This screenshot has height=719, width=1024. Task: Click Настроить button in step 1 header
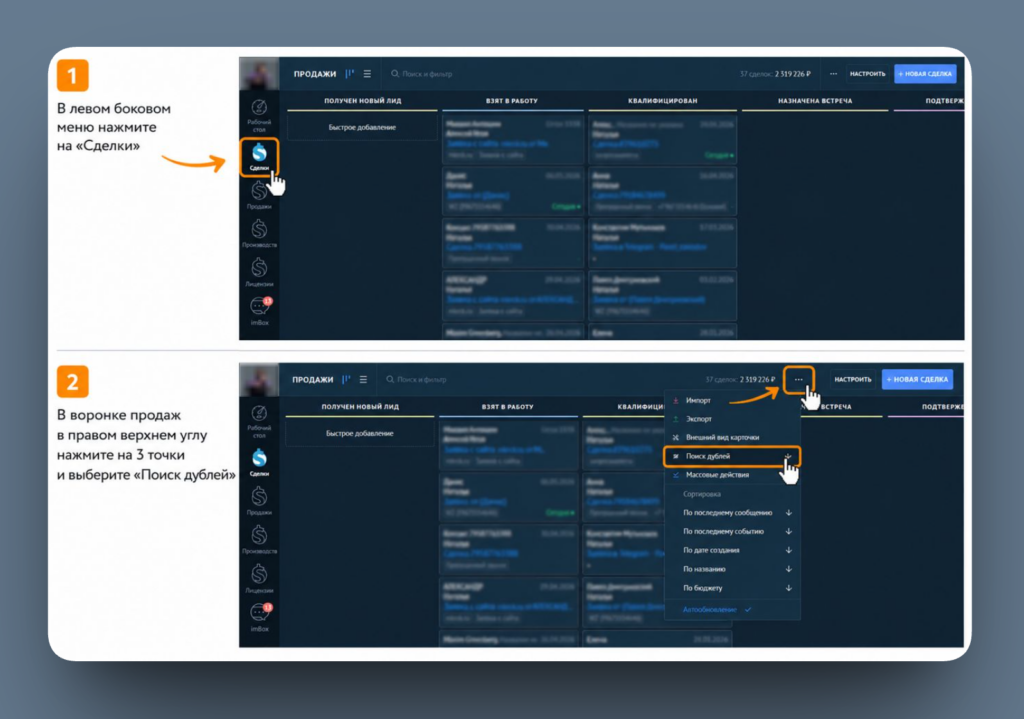pyautogui.click(x=867, y=74)
